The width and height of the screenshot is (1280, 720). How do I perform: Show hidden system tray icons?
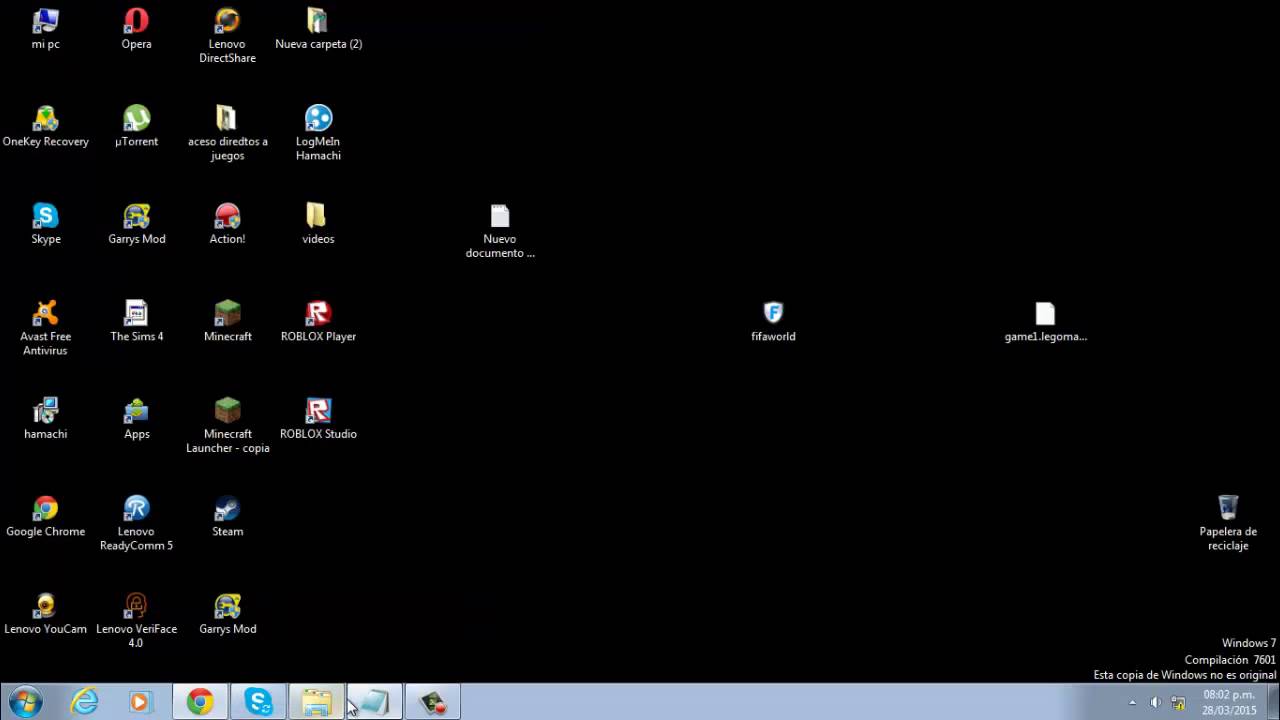point(1132,702)
